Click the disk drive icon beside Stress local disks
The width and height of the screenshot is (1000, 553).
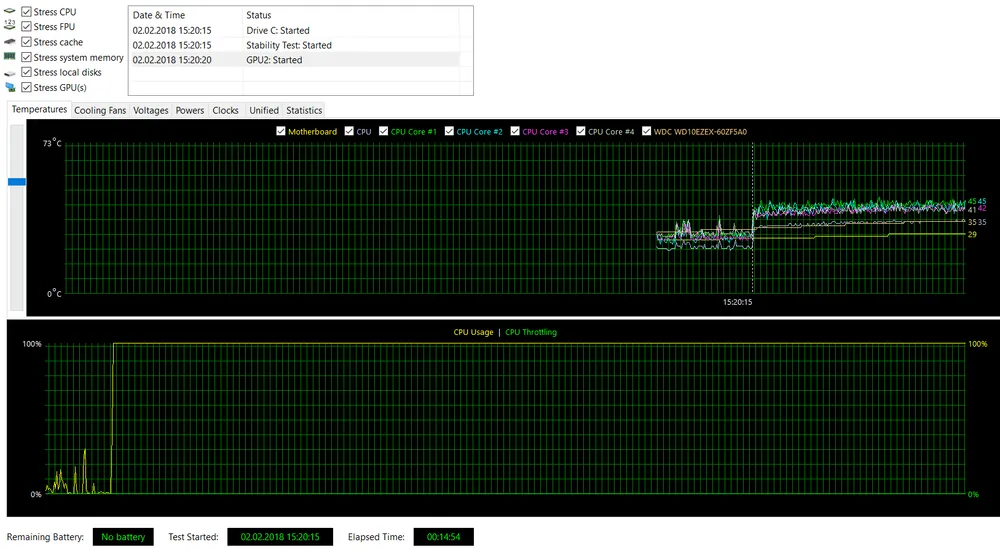(x=9, y=73)
